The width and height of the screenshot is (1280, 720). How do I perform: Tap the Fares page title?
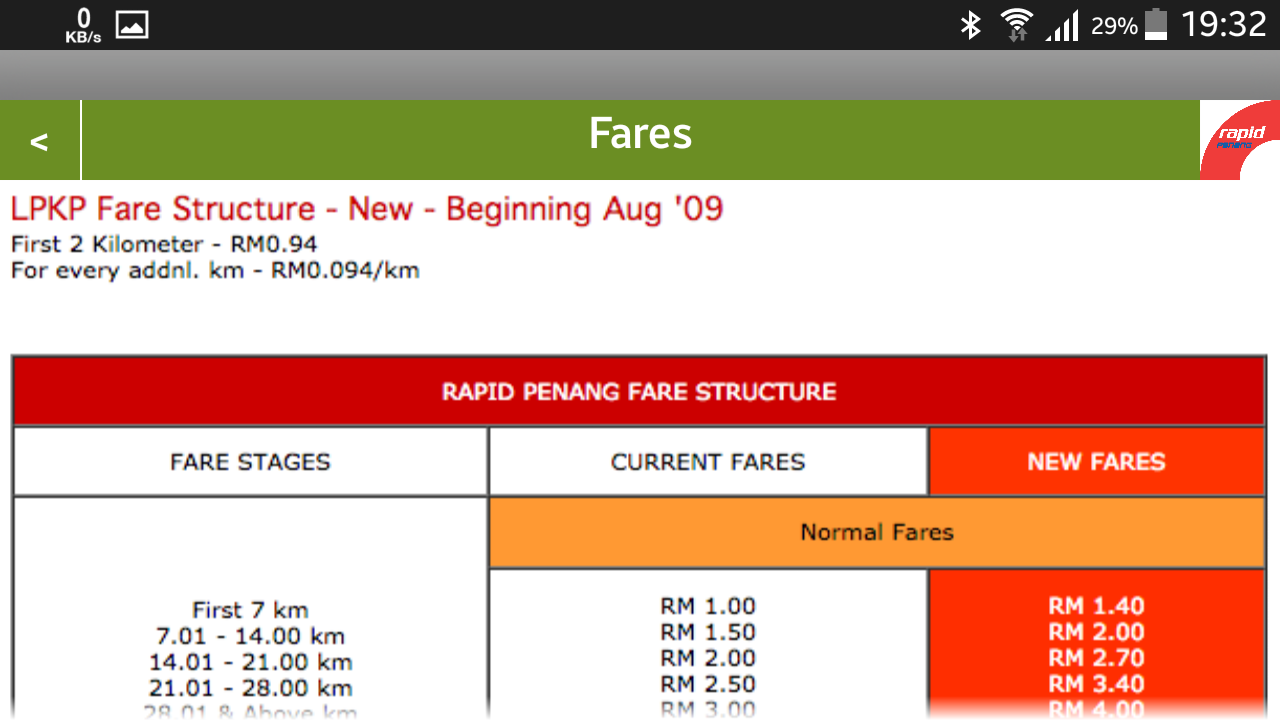[x=640, y=134]
